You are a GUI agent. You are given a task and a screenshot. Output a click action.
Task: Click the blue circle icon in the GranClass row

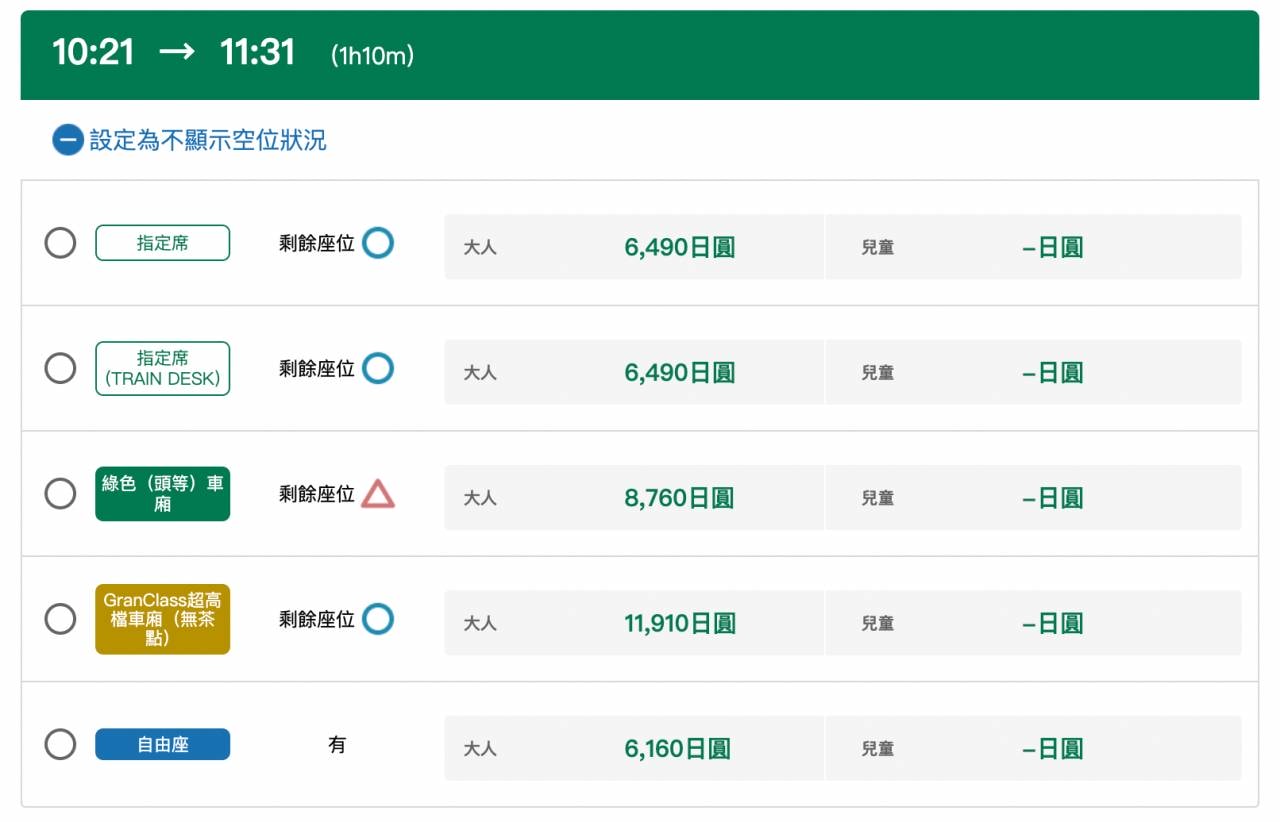click(x=378, y=619)
